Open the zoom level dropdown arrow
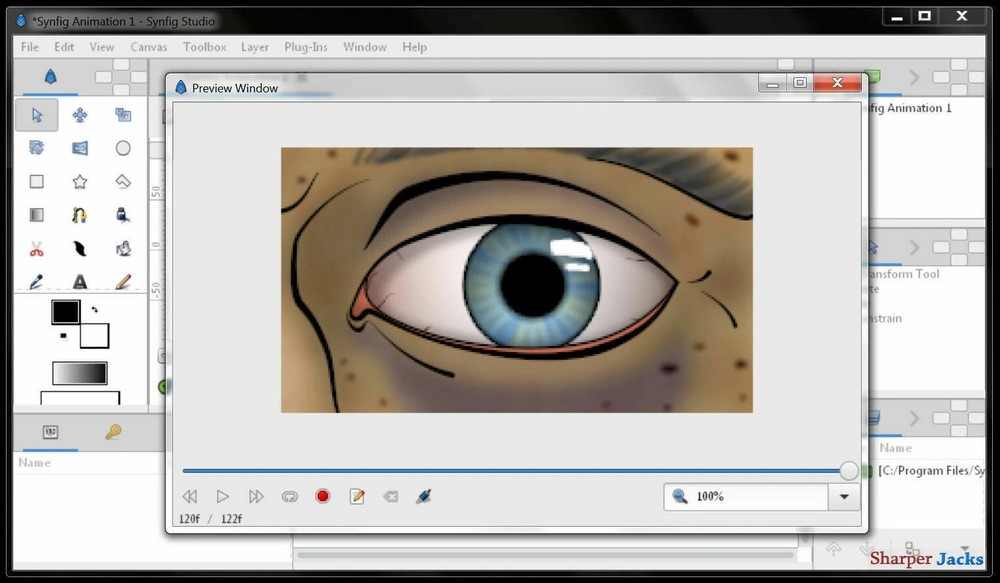This screenshot has height=583, width=1000. [844, 496]
